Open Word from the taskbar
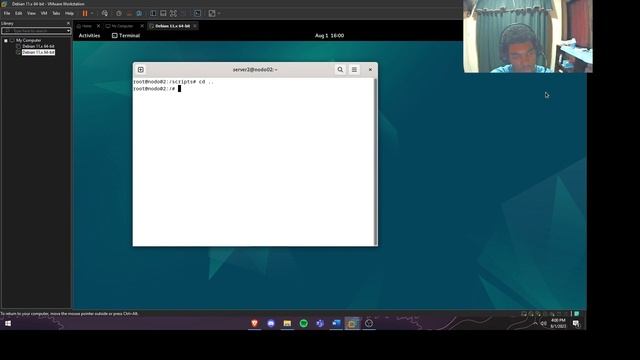 (336, 323)
